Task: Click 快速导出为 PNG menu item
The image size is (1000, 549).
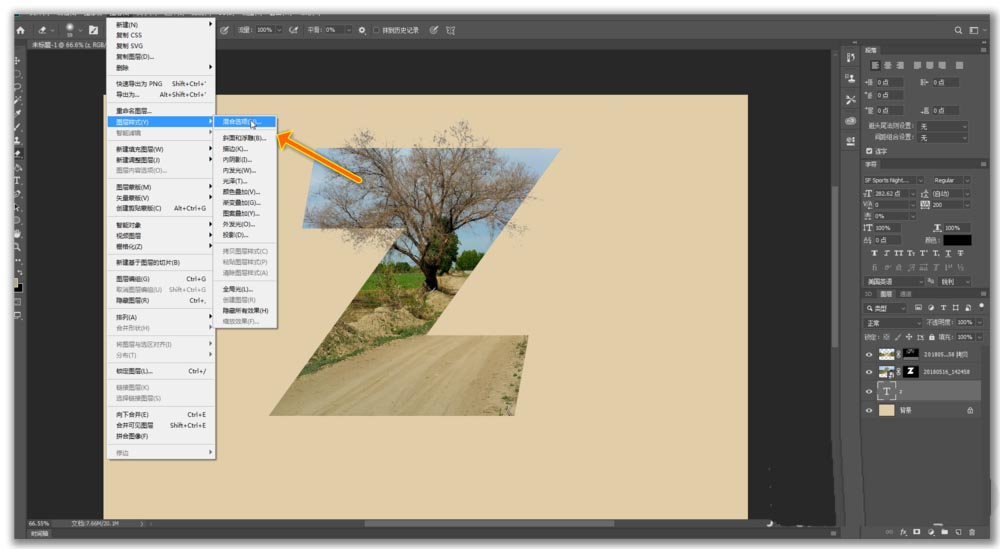Action: click(161, 84)
